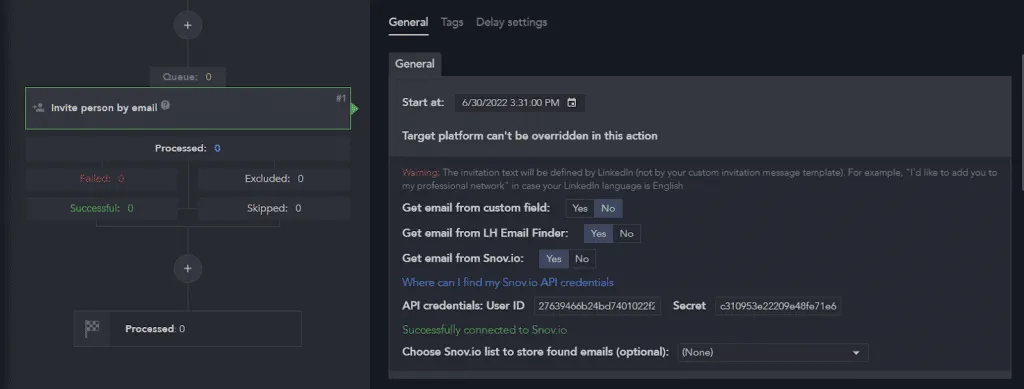This screenshot has width=1024, height=389.
Task: Open calendar picker for Start at
Action: (x=572, y=102)
